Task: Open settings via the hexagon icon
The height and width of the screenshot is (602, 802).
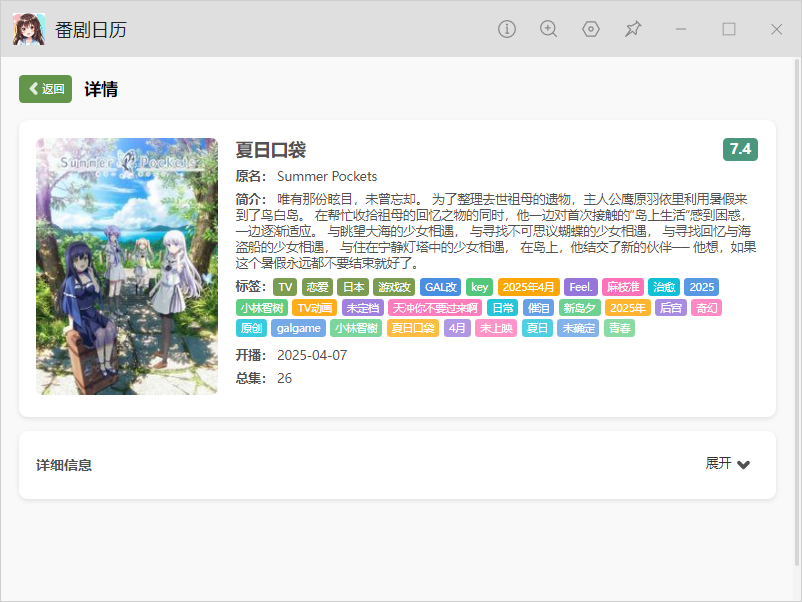Action: (591, 29)
